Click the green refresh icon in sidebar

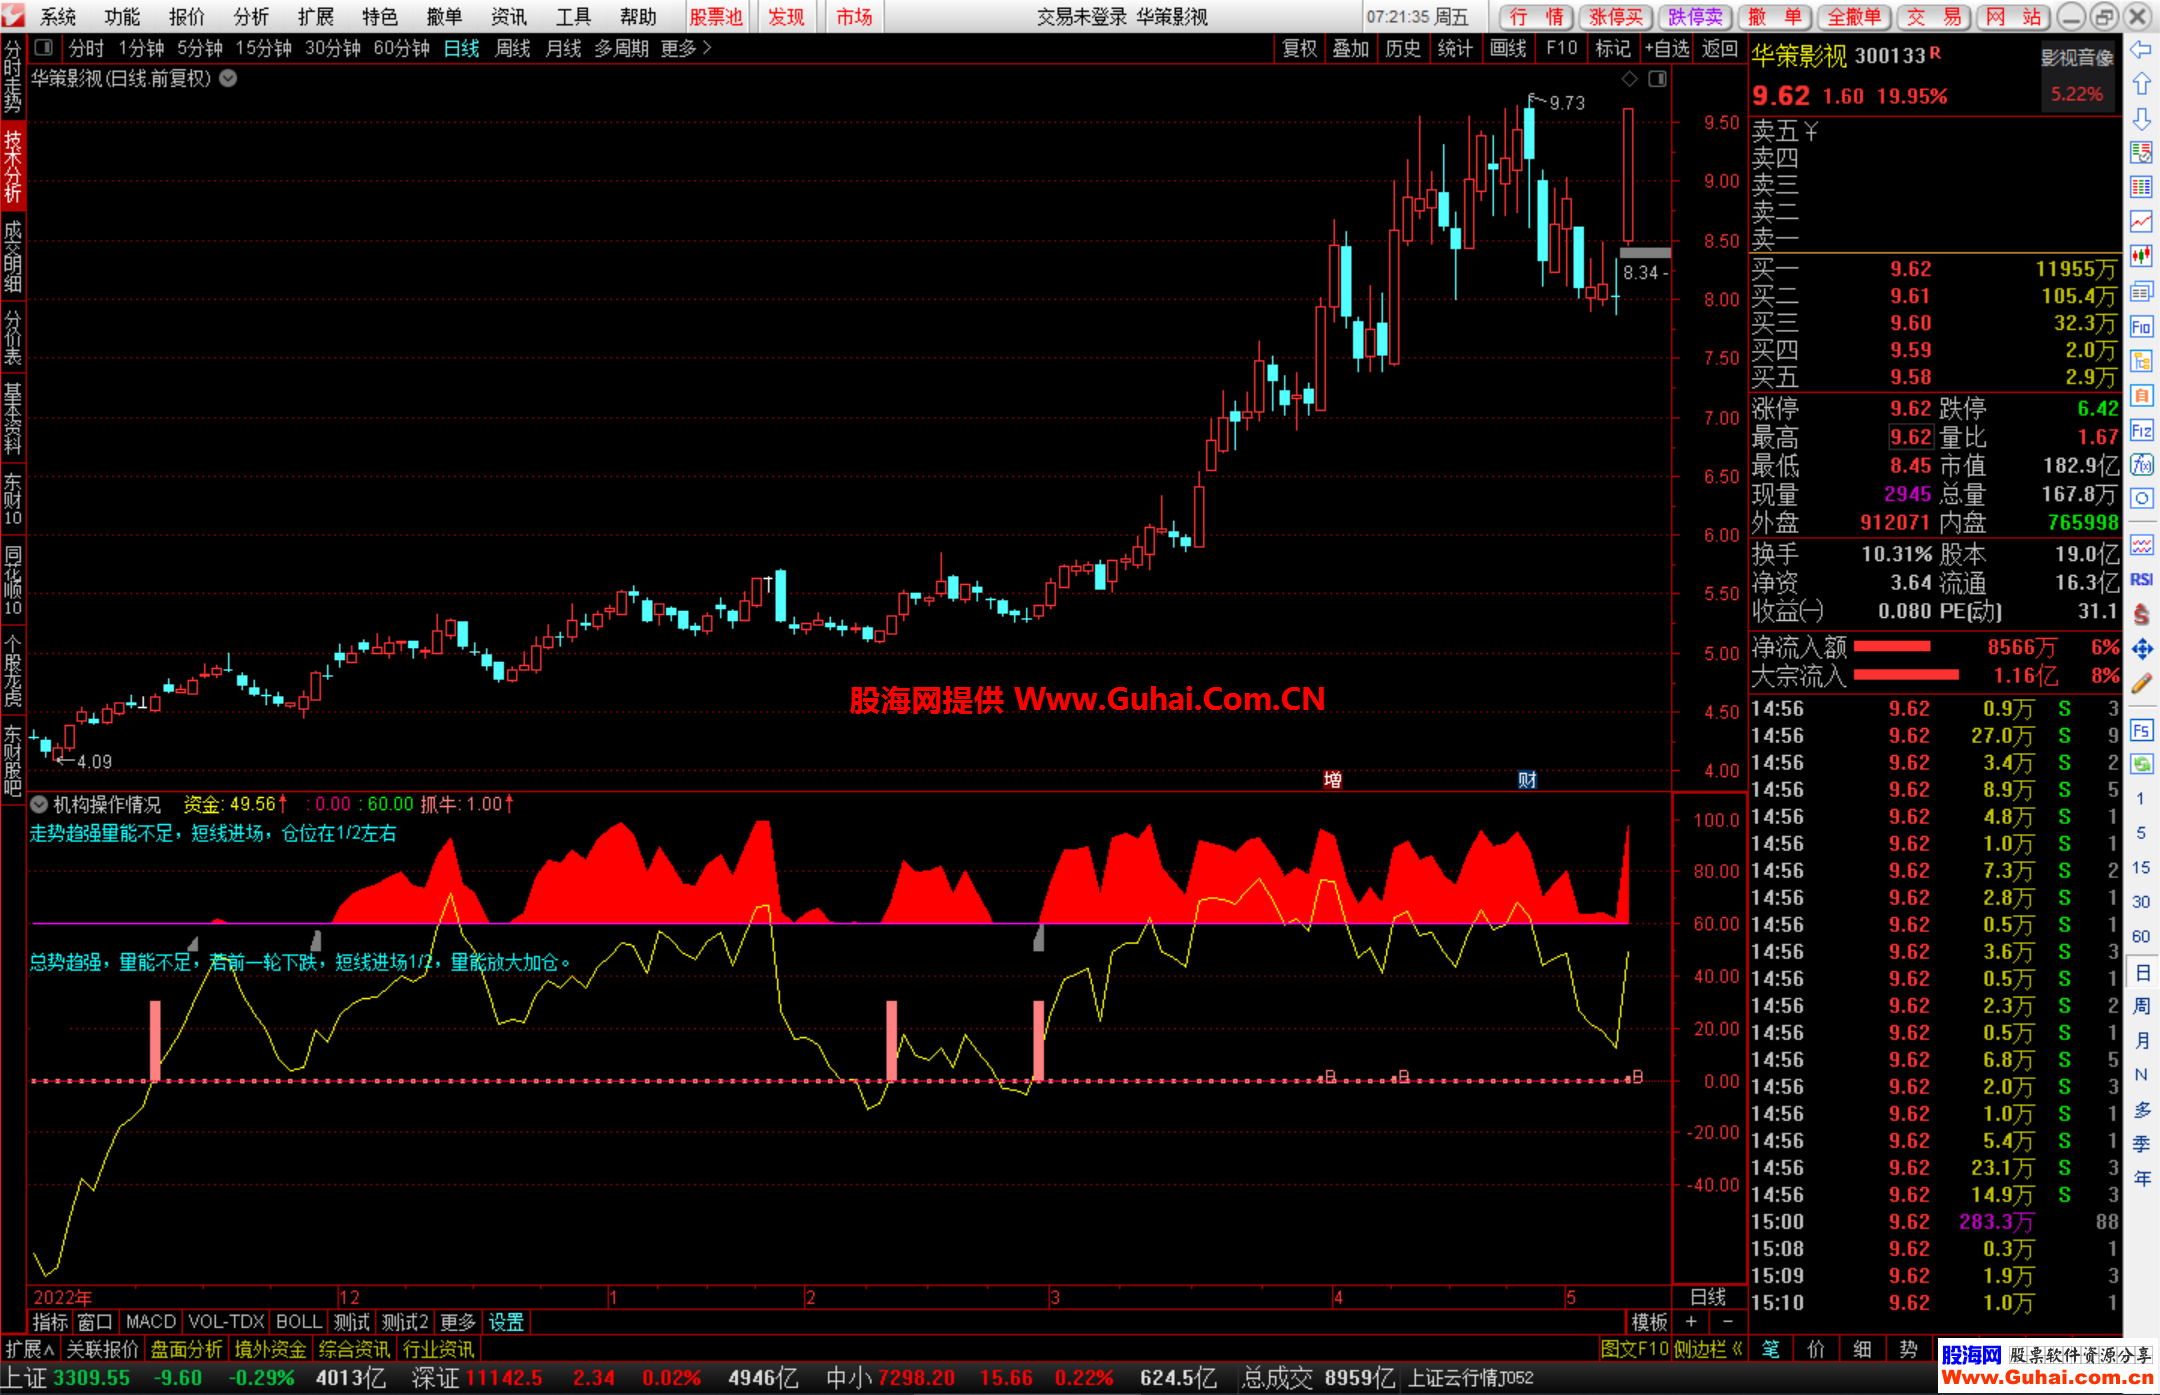click(2141, 764)
